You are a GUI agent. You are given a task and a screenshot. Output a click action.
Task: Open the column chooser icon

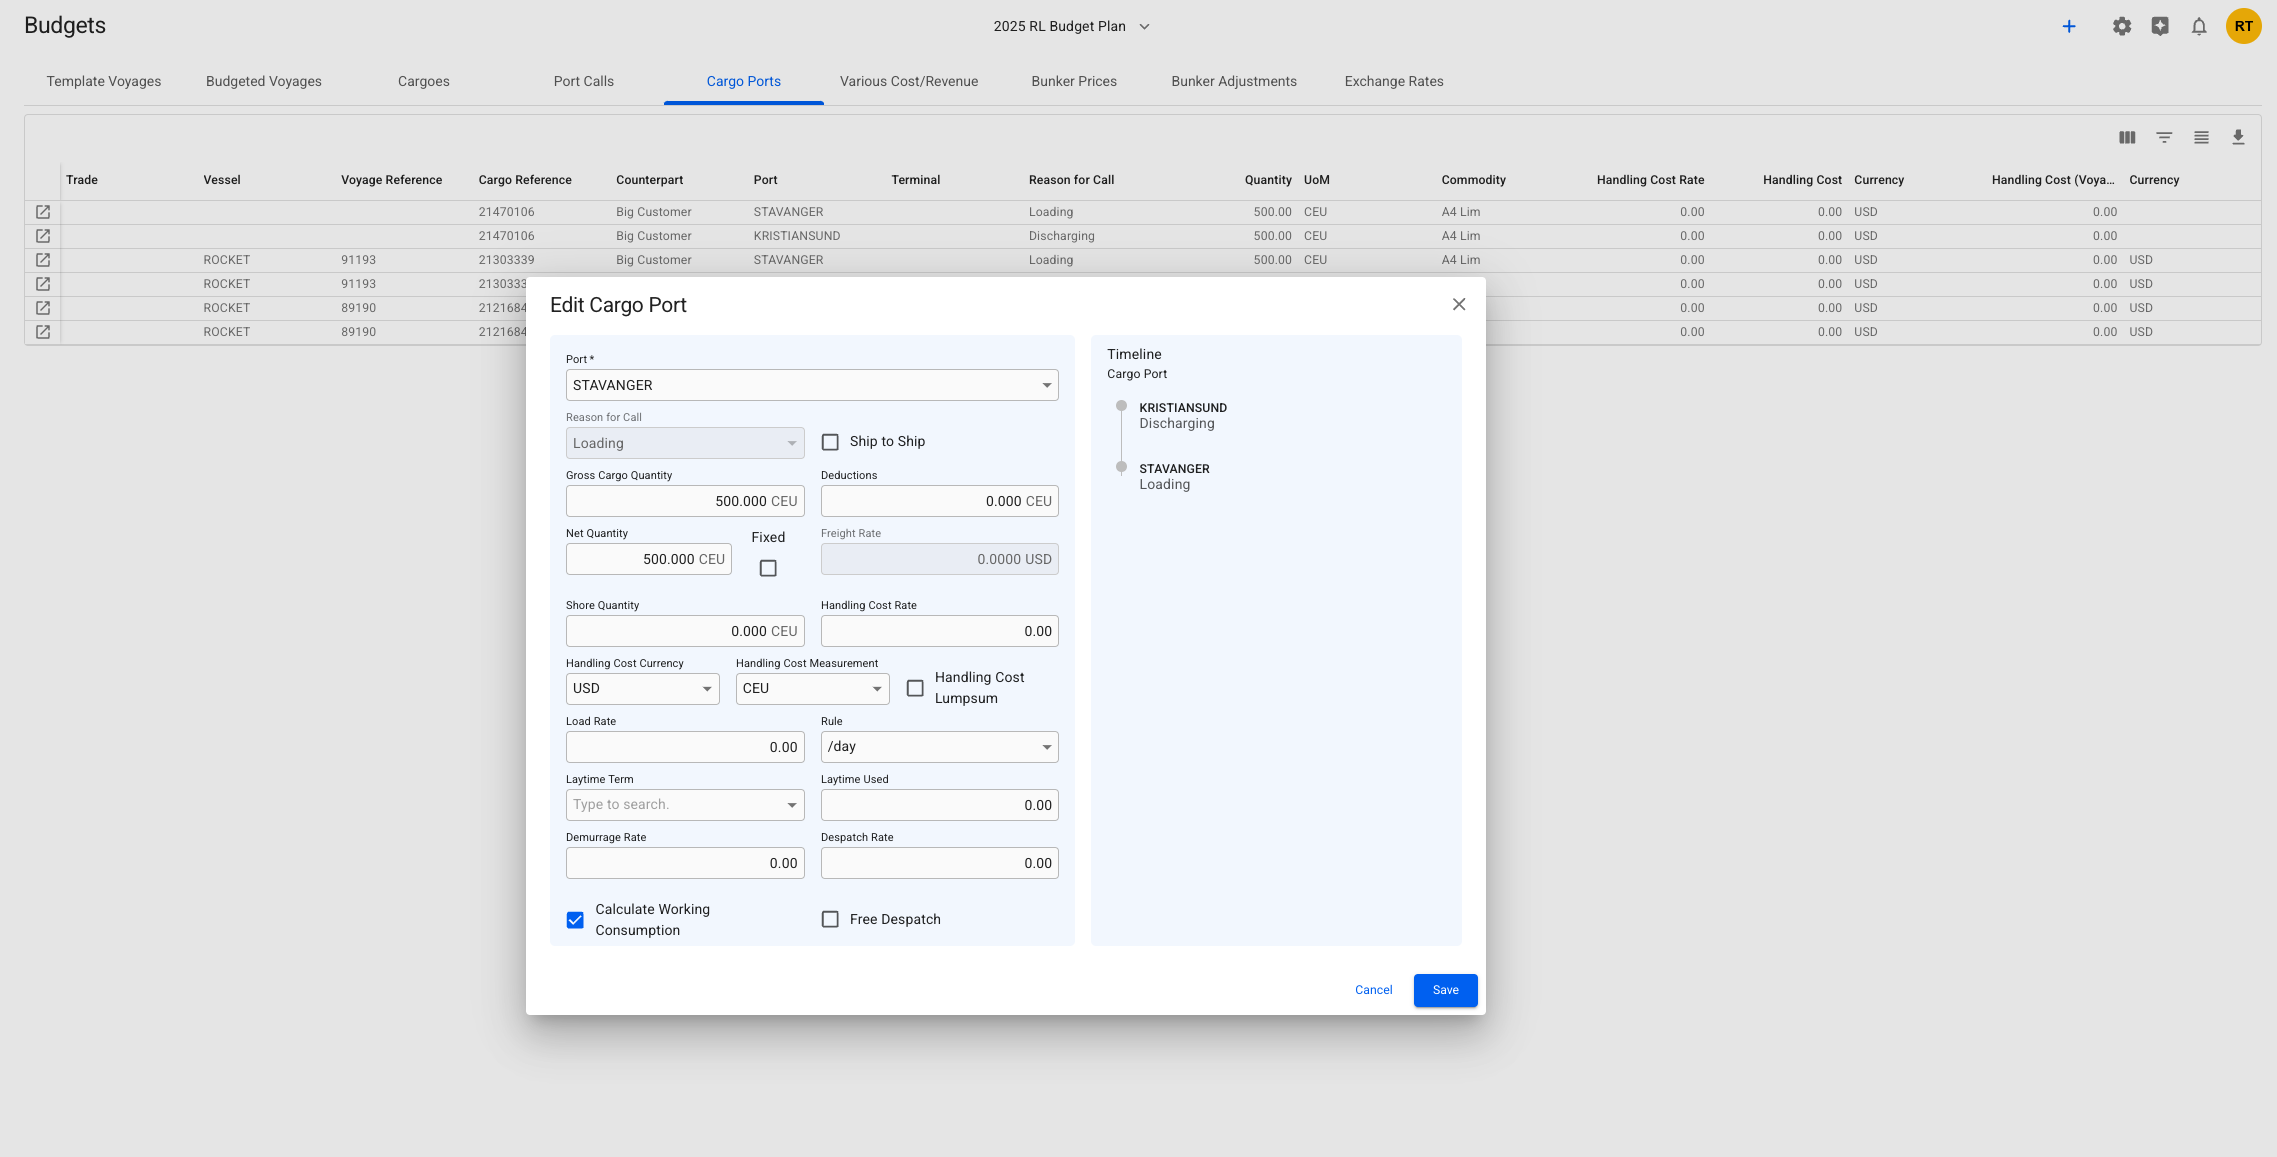2127,138
